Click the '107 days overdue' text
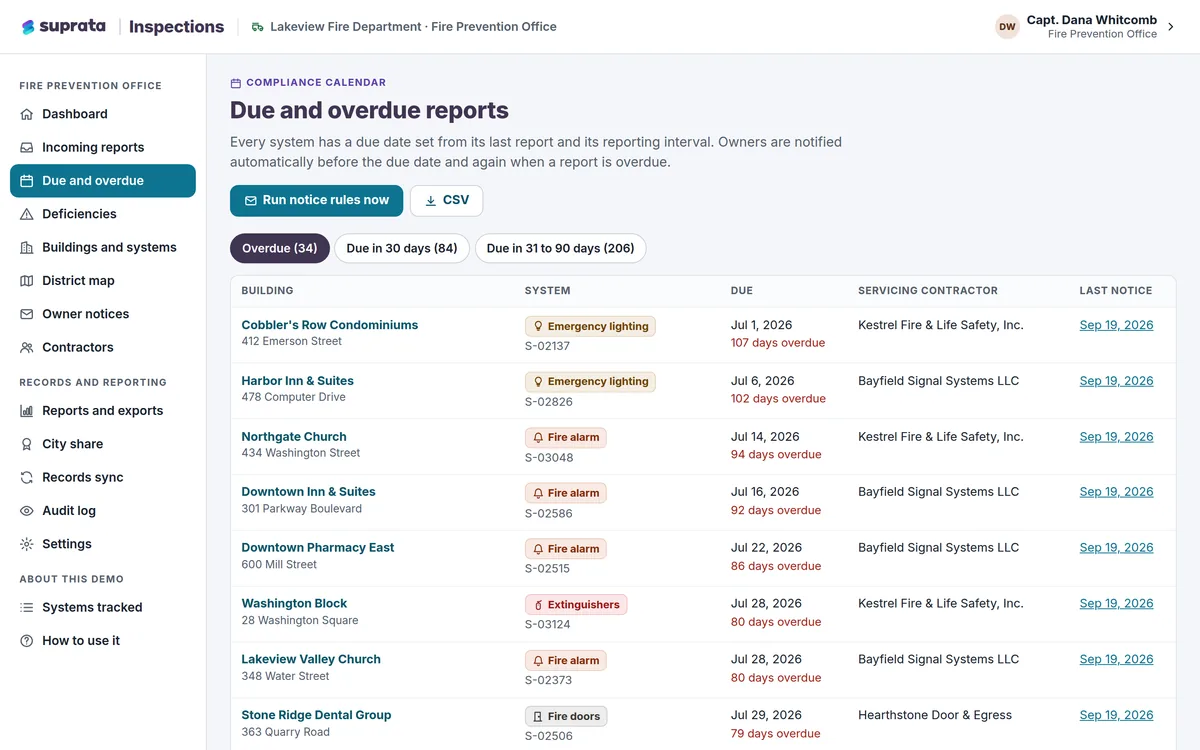 pos(778,343)
